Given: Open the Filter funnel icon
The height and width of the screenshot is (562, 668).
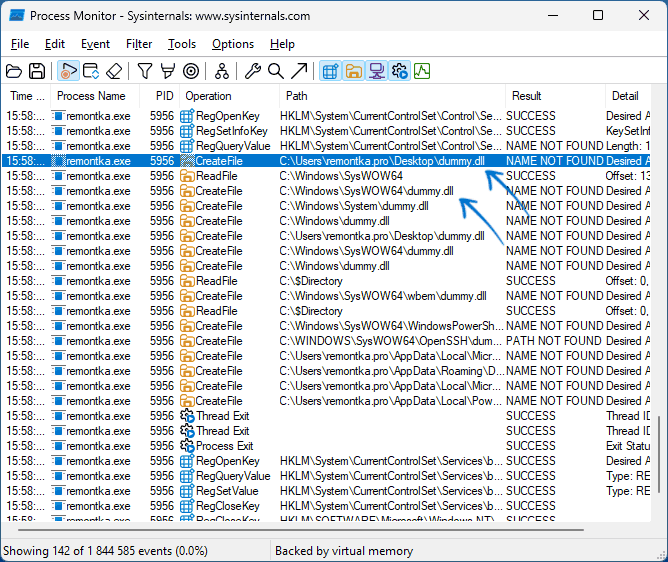Looking at the screenshot, I should (x=145, y=71).
